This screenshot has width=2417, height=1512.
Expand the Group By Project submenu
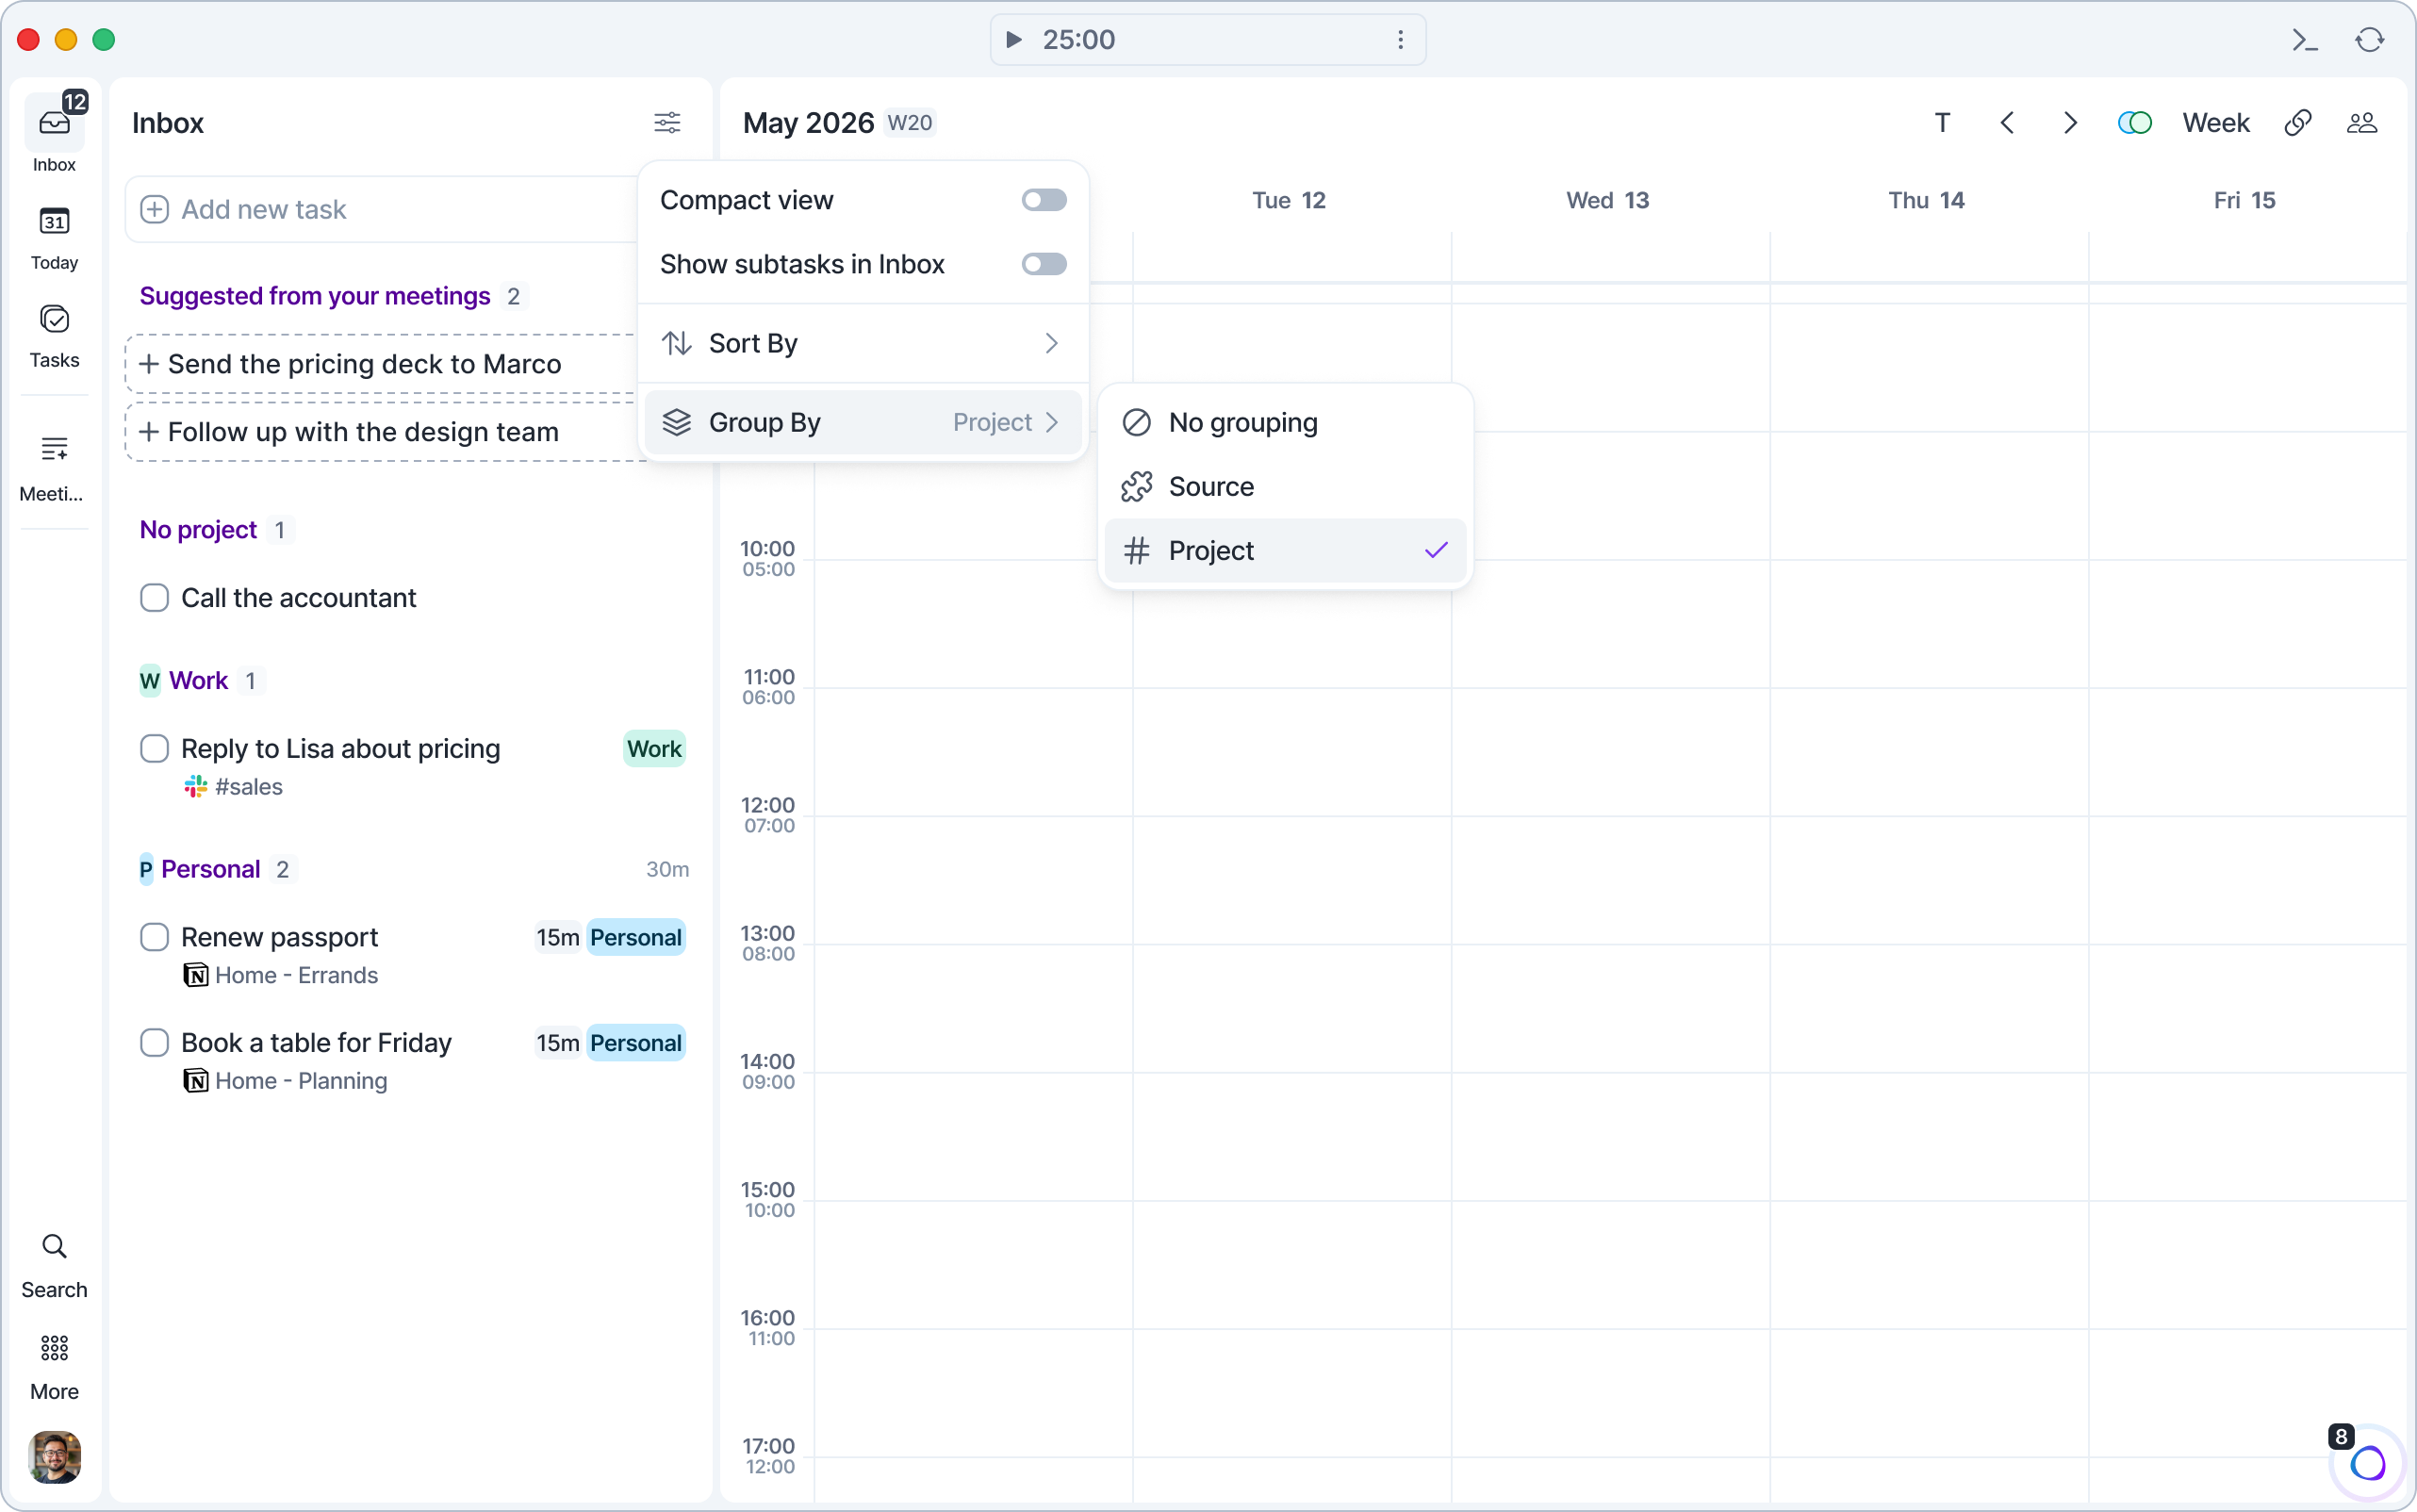[x=862, y=422]
